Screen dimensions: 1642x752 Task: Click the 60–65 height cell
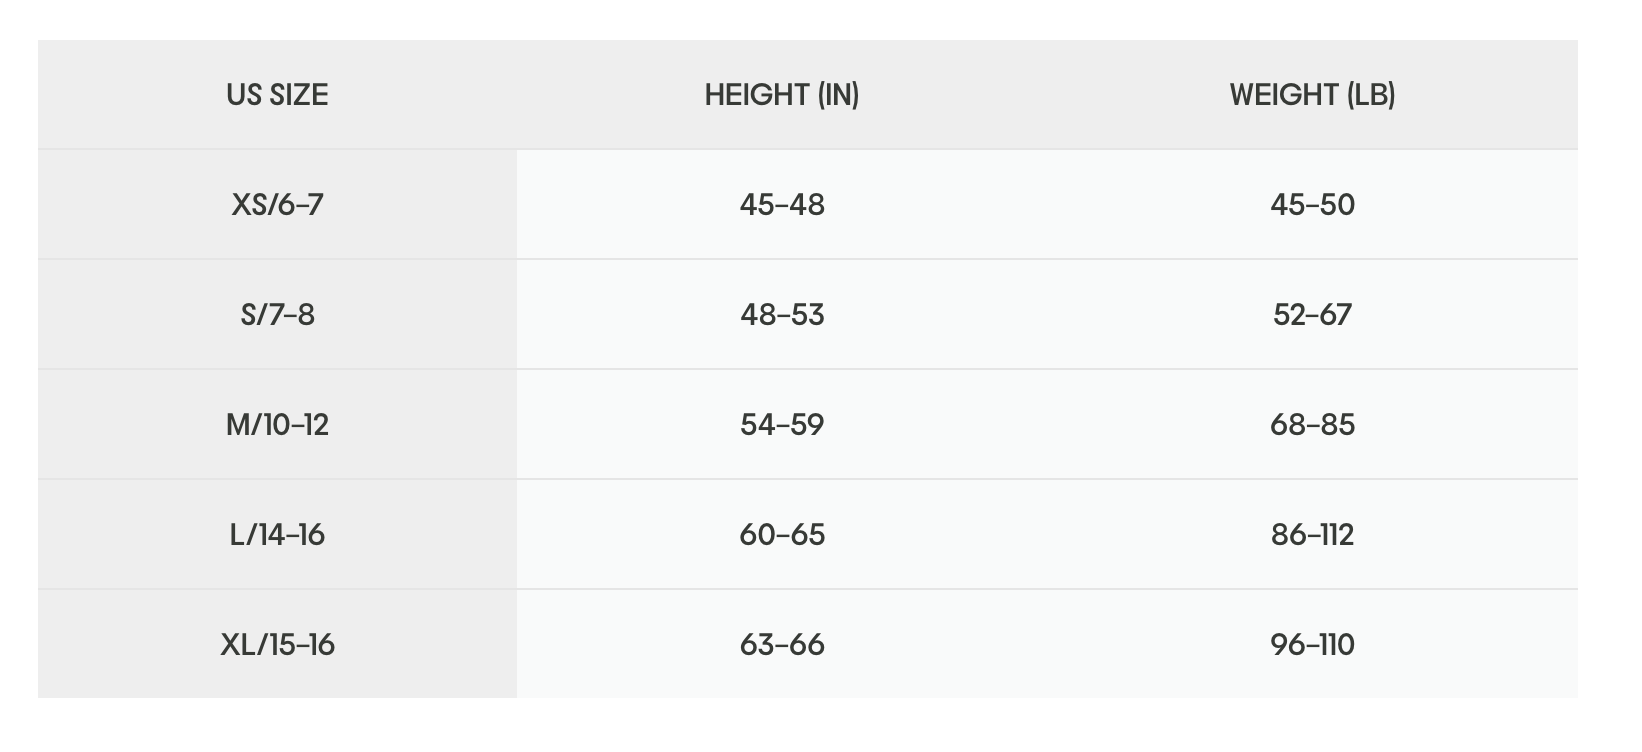point(782,535)
